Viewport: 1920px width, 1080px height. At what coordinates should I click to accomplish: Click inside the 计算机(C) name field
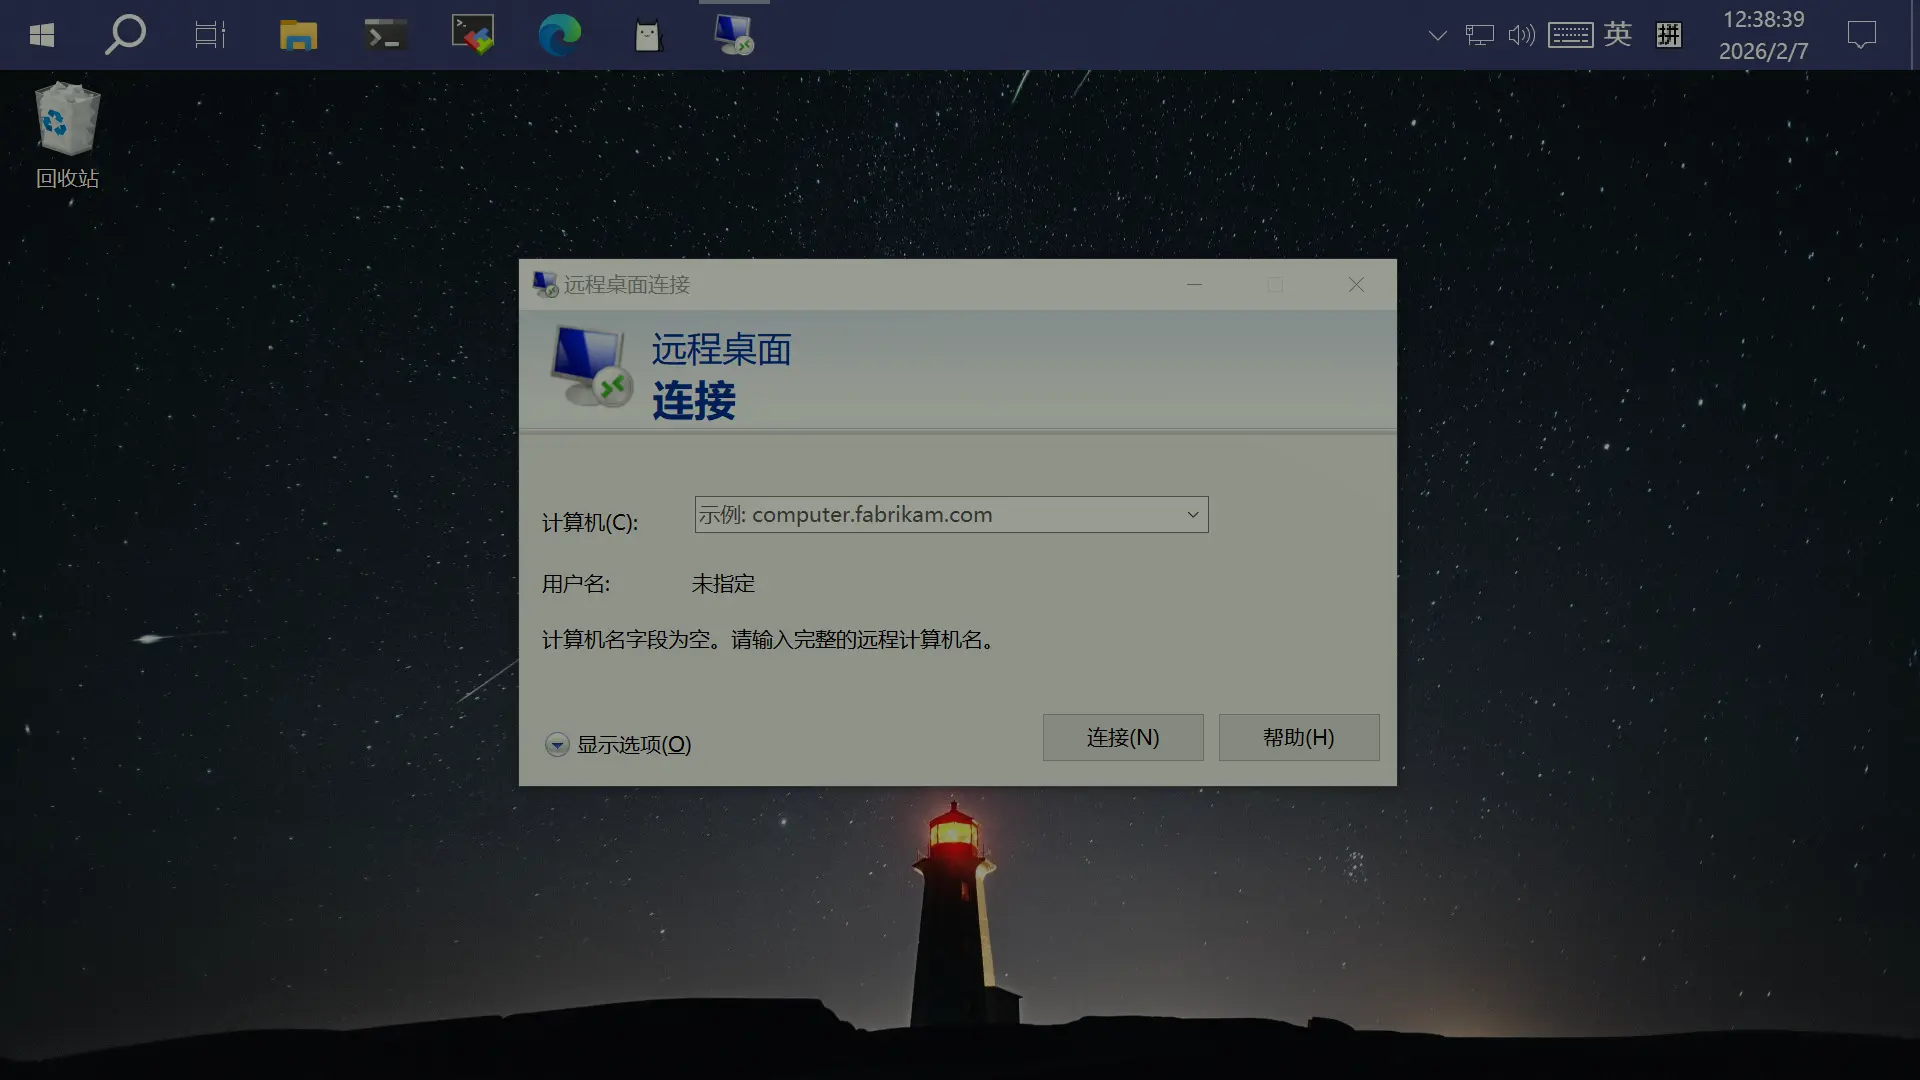(x=930, y=514)
